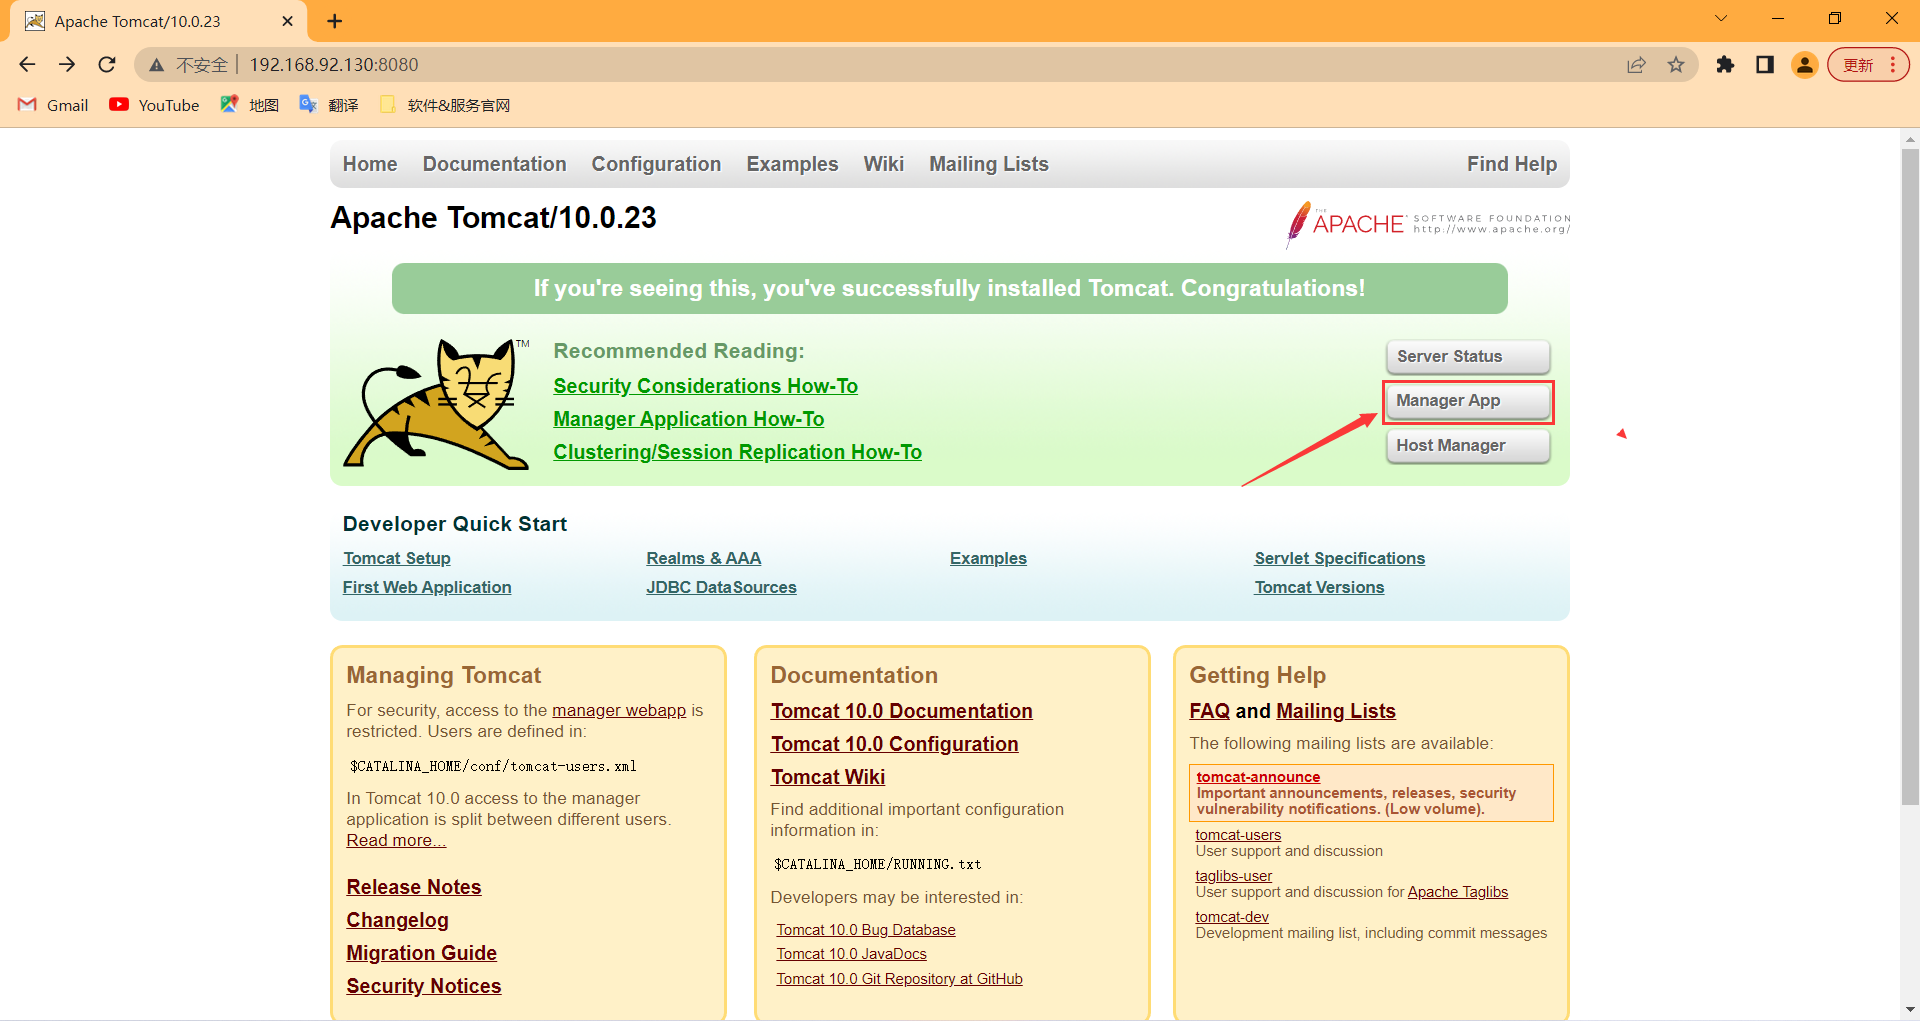Open the Manager App button
1920x1021 pixels.
[x=1468, y=401]
